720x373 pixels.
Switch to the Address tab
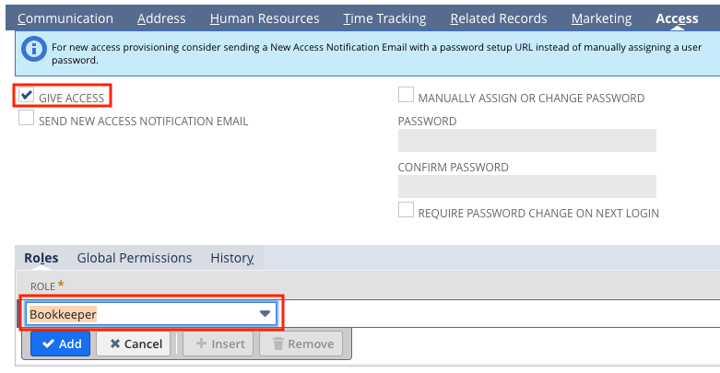point(161,18)
